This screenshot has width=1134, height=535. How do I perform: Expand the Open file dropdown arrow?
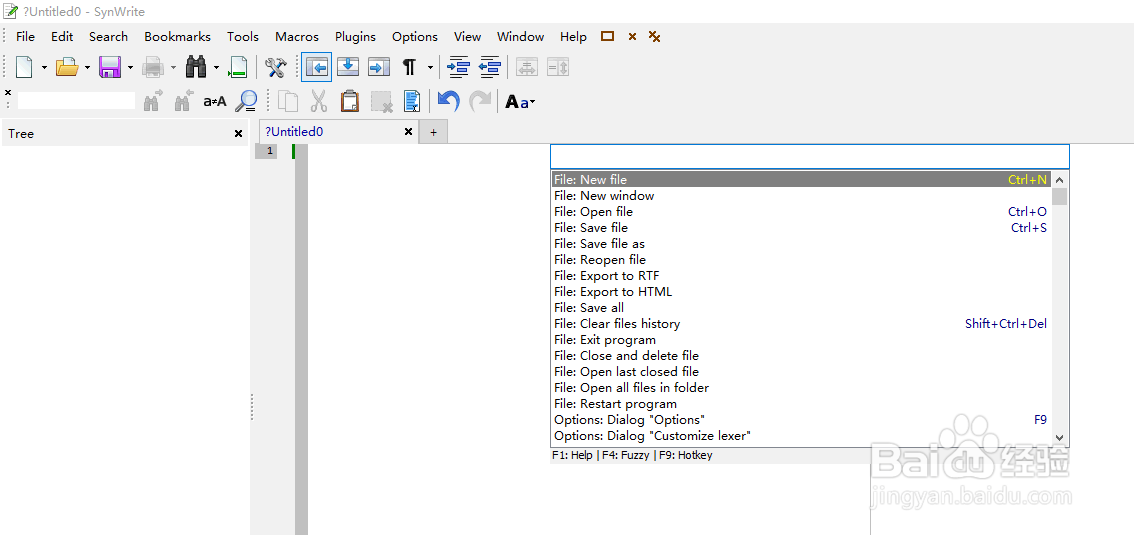pos(88,68)
